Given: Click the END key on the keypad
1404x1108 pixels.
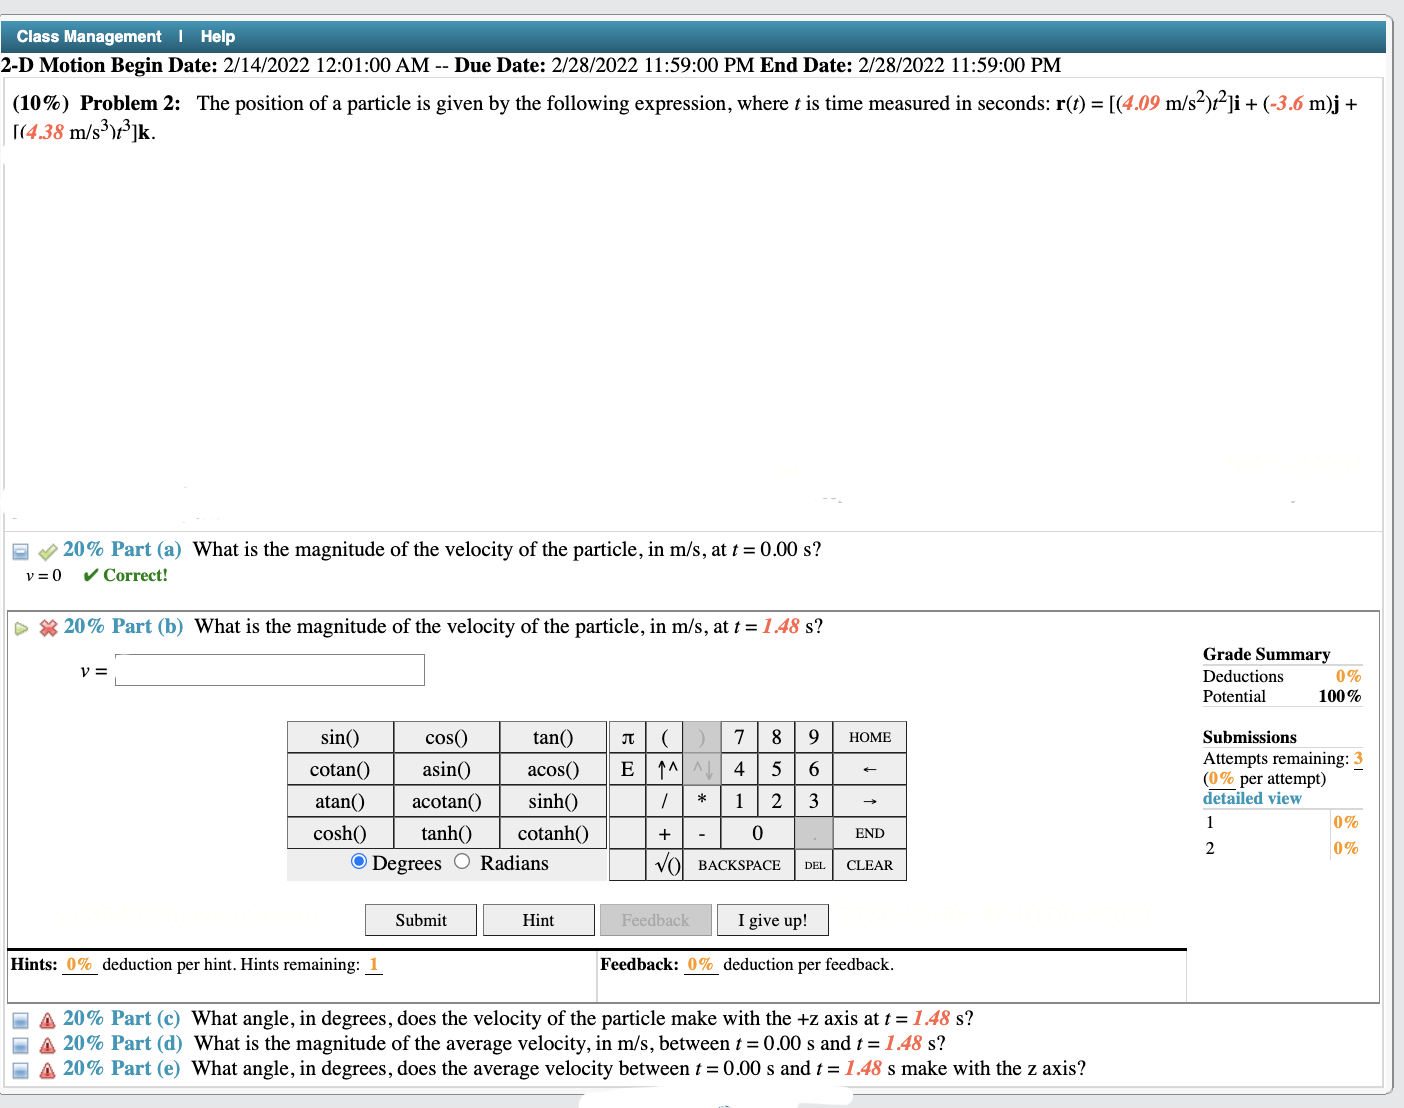Looking at the screenshot, I should pos(870,833).
